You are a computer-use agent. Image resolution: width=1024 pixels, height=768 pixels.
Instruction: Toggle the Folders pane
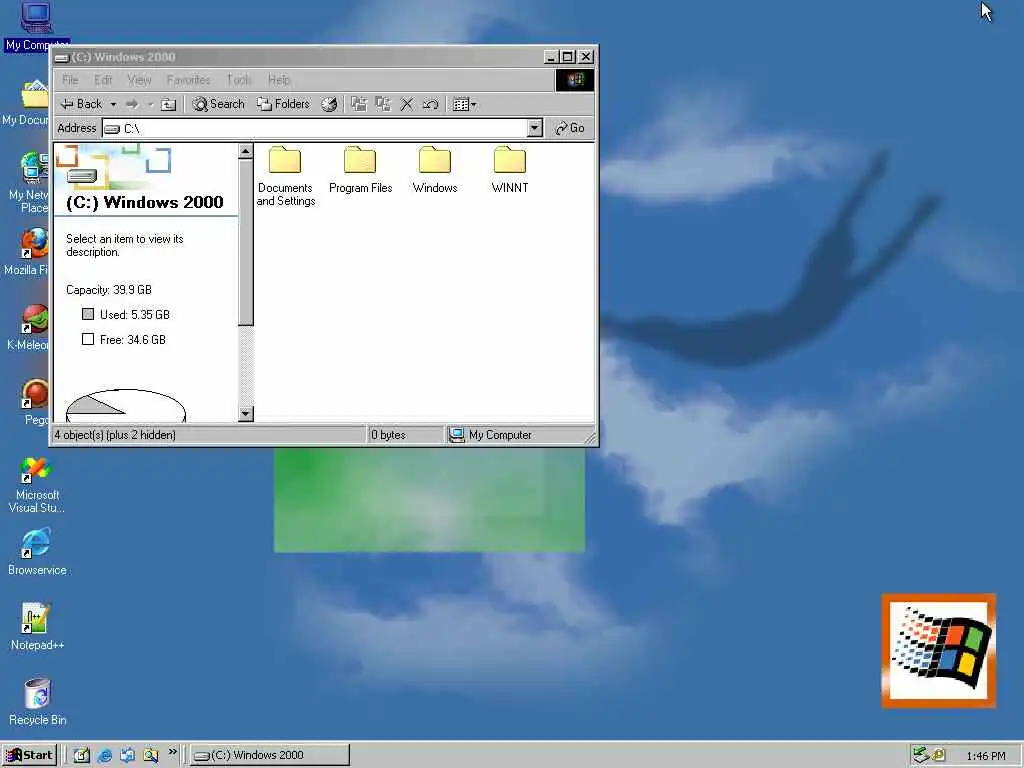tap(283, 104)
